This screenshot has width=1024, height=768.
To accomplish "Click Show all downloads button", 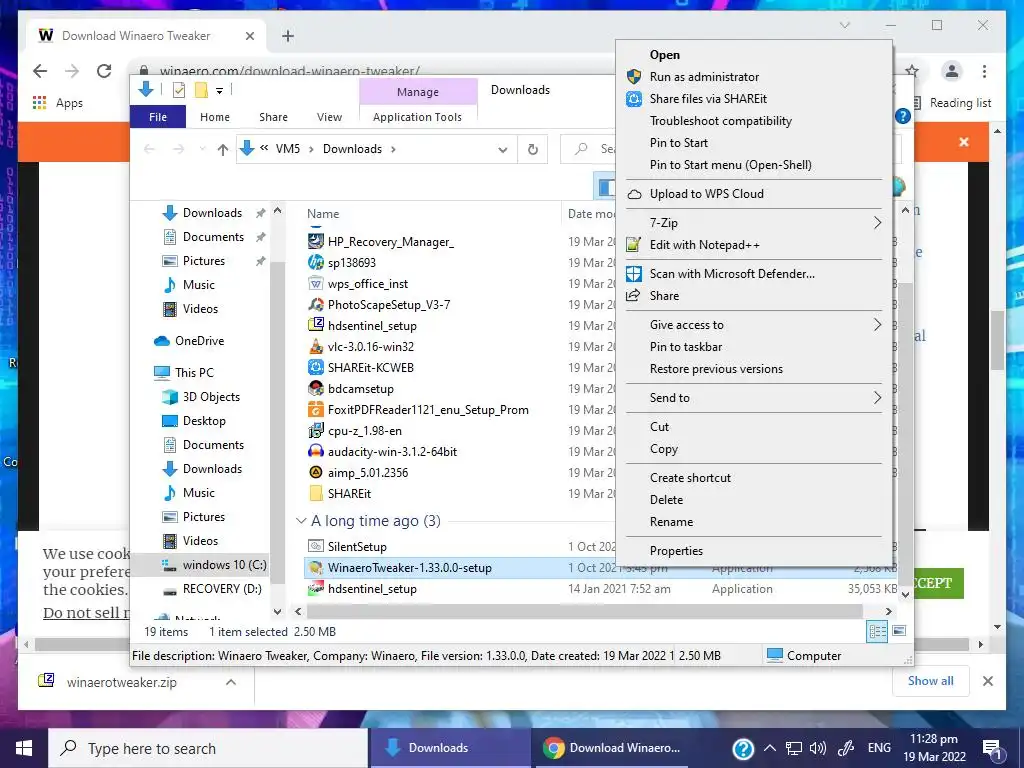I will click(931, 680).
